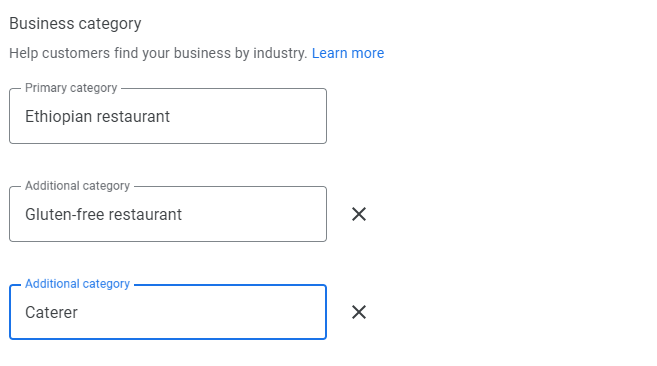Click the Business category heading

click(75, 24)
